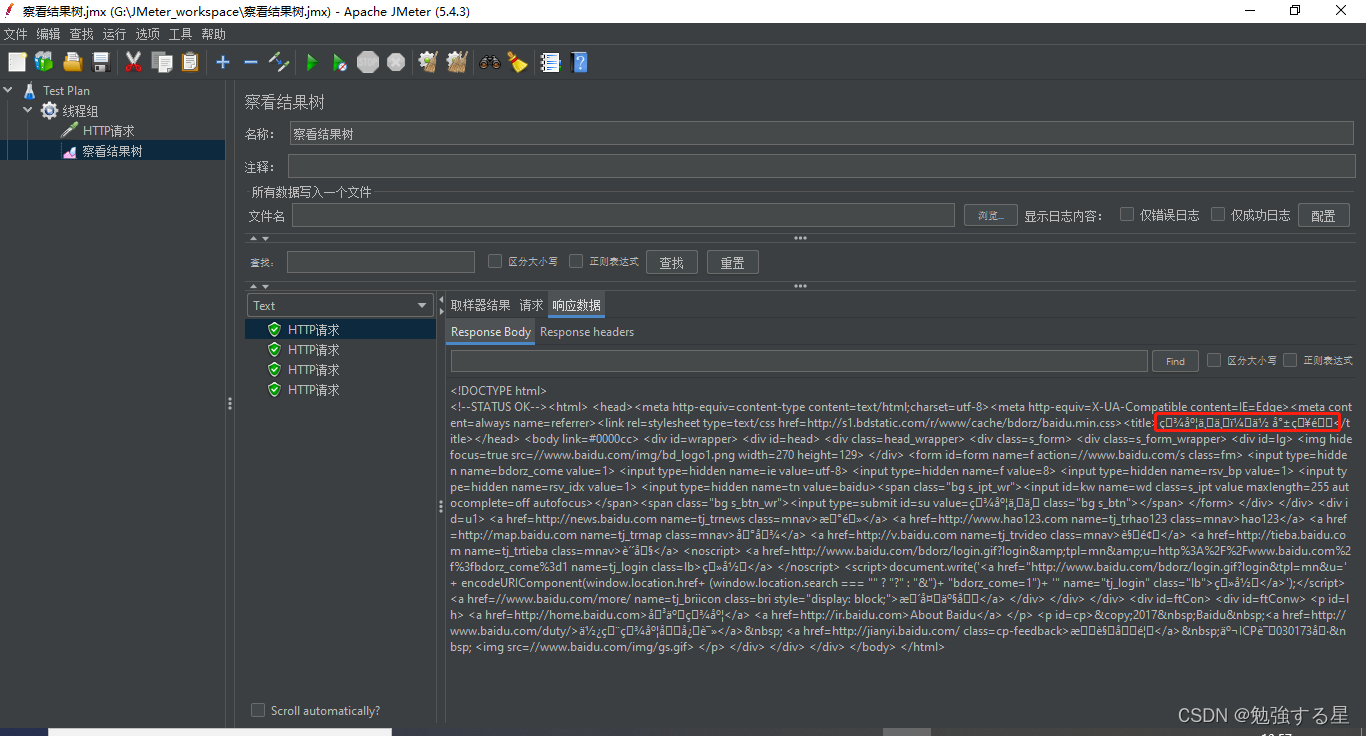The width and height of the screenshot is (1366, 736).
Task: Click the blue plus Expand All icon
Action: [223, 62]
